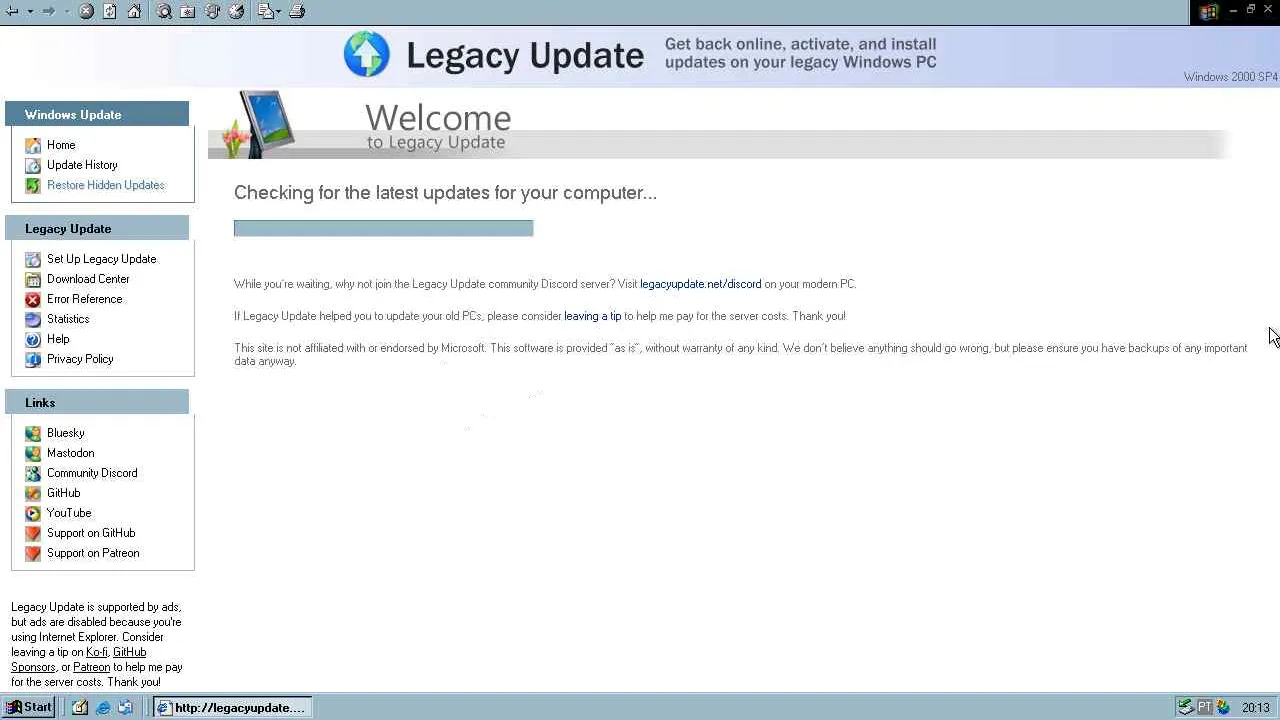Open the Favorites folder toolbar icon
1280x720 pixels.
tap(187, 11)
